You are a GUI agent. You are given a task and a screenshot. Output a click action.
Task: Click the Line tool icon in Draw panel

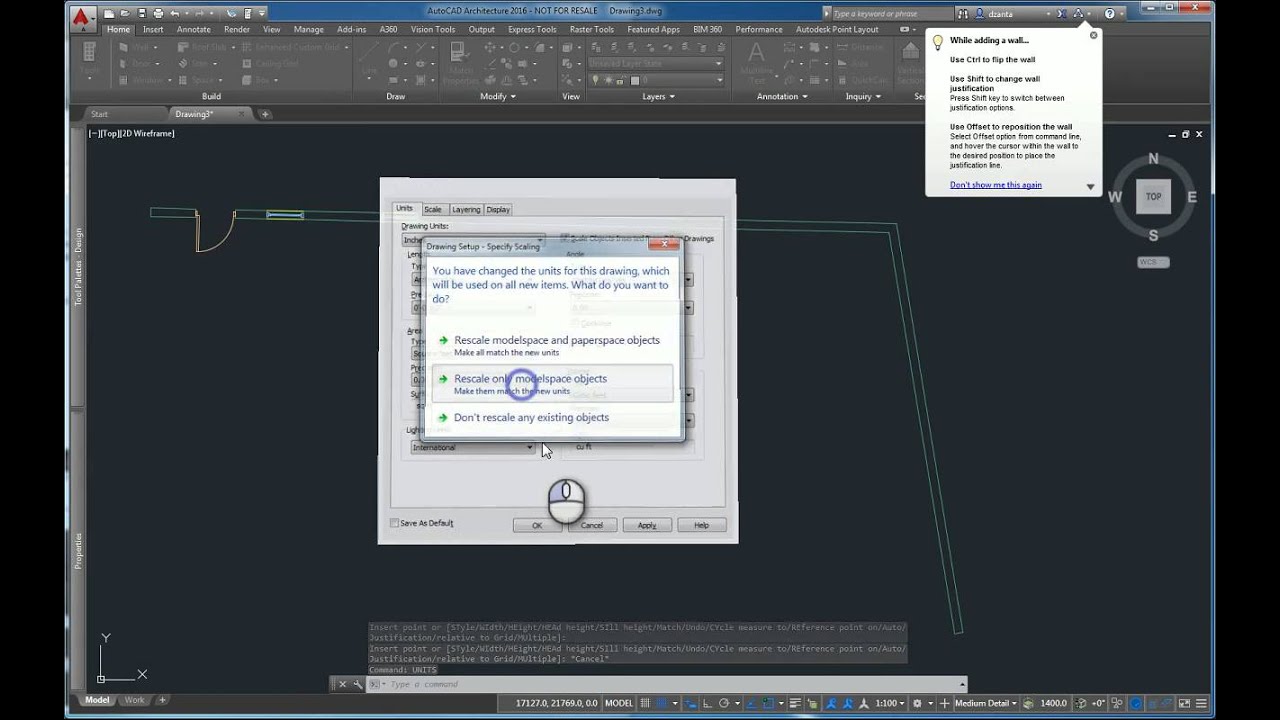click(x=371, y=51)
